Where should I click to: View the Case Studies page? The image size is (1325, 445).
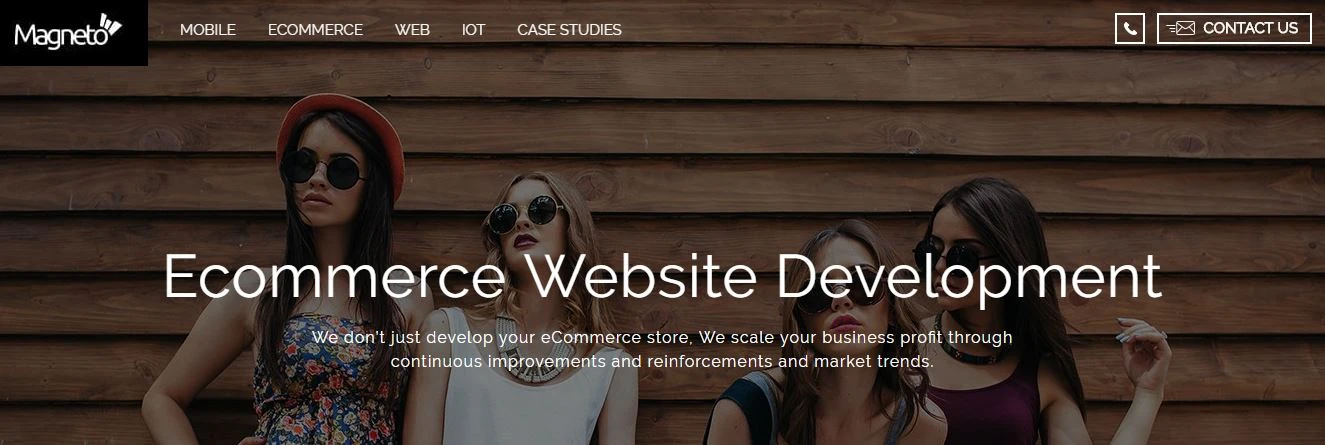569,30
